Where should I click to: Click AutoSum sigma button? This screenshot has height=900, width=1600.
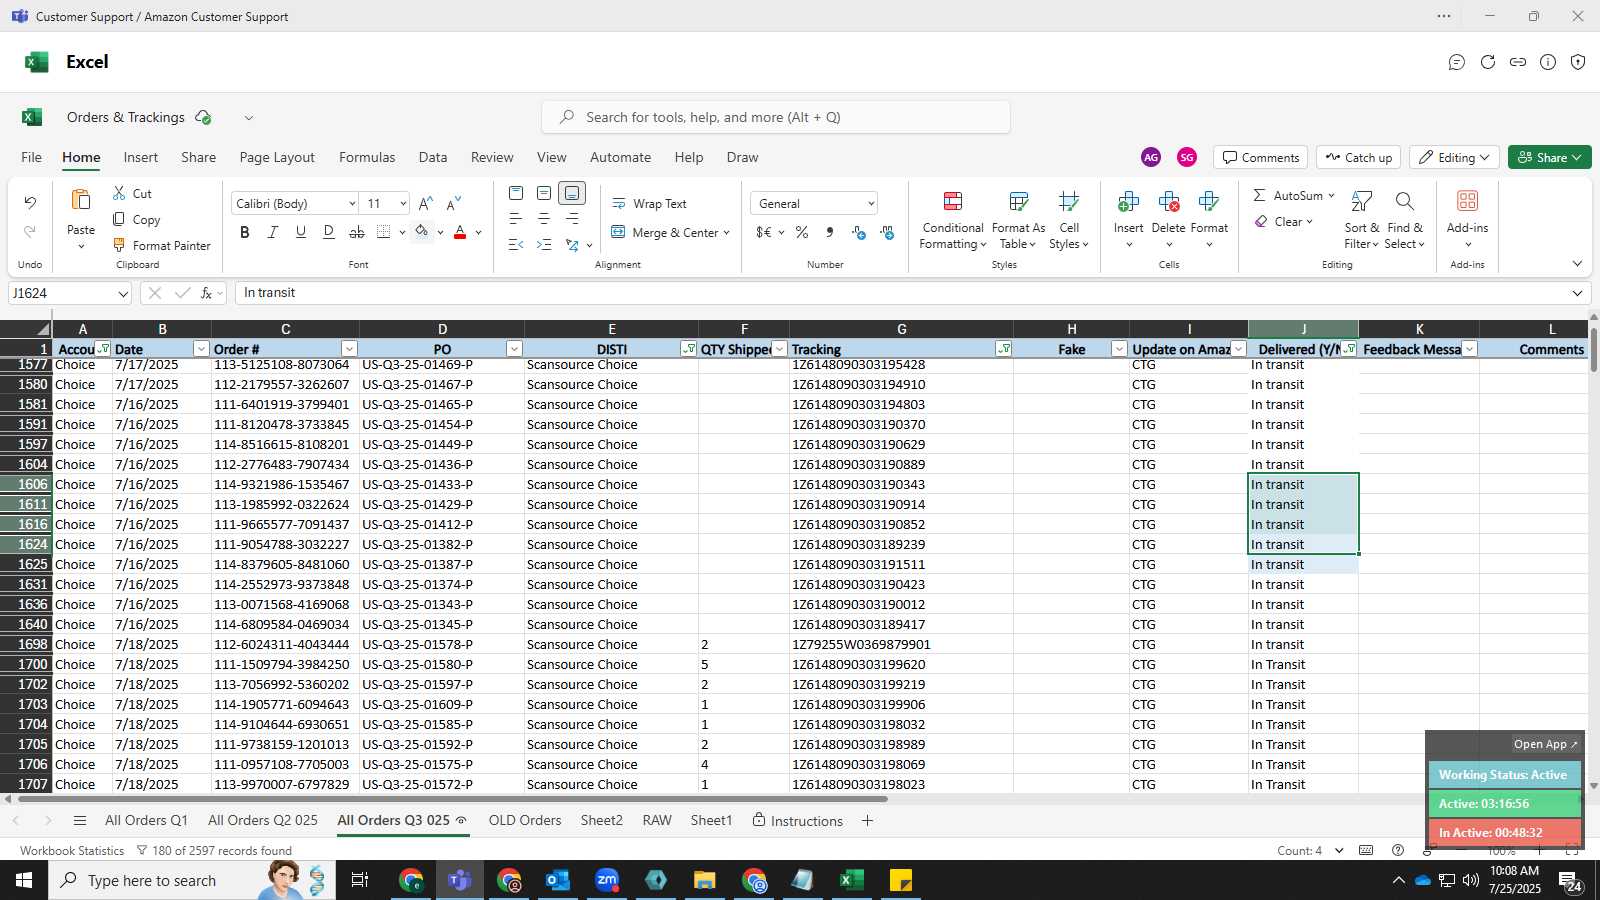point(1259,195)
